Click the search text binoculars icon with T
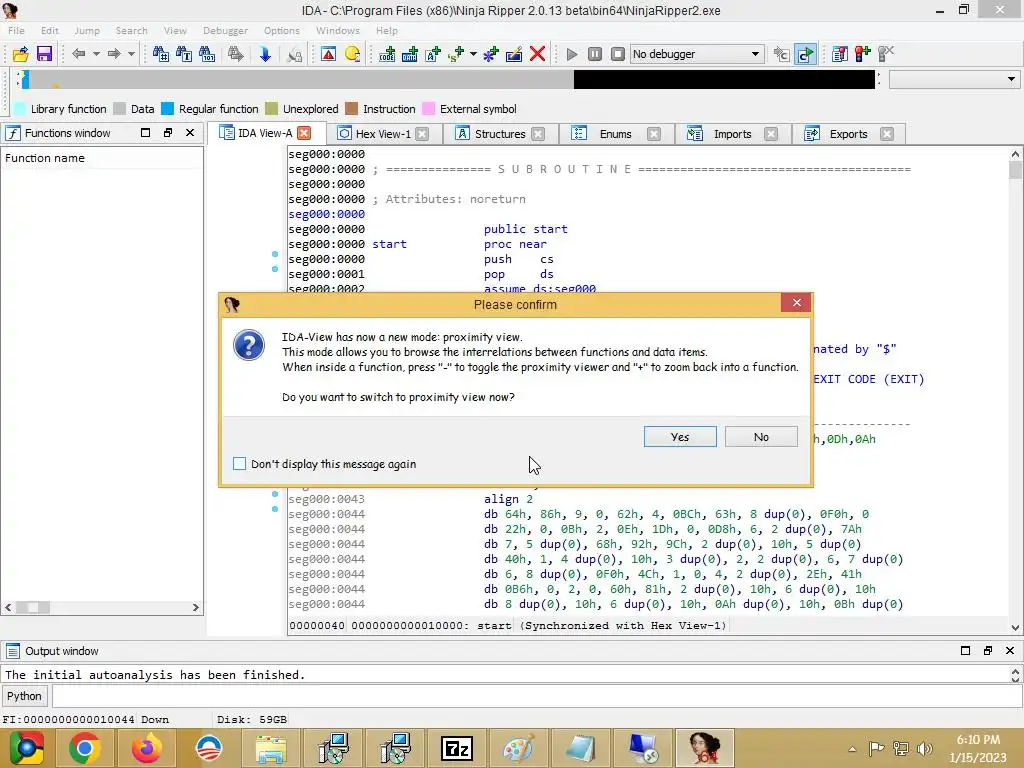This screenshot has width=1024, height=768. (x=184, y=54)
